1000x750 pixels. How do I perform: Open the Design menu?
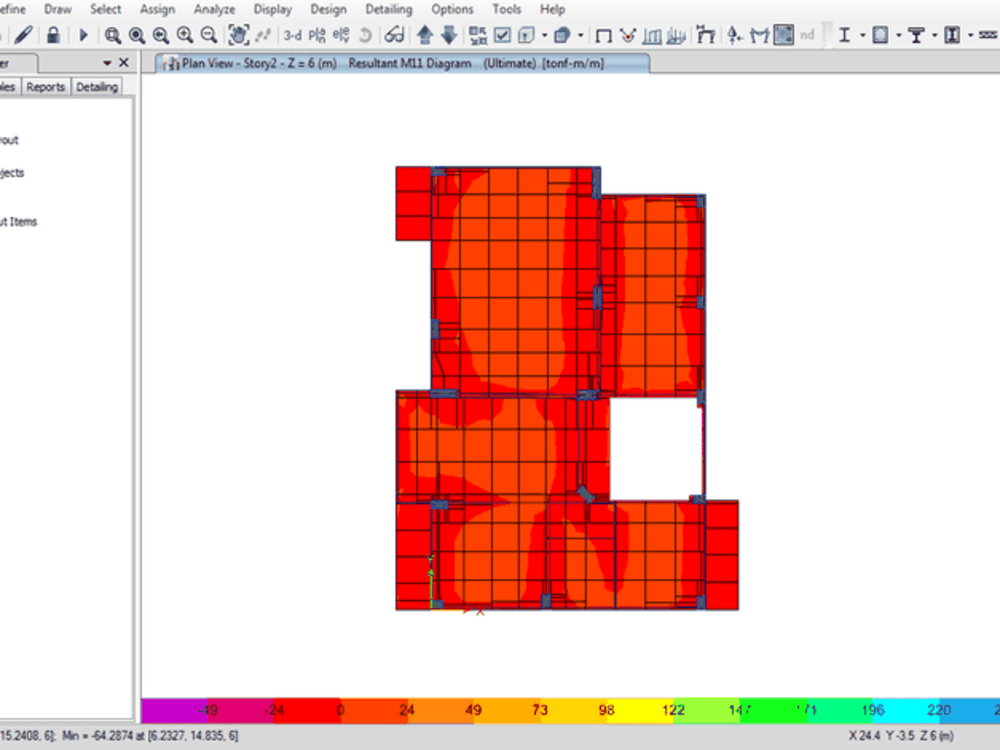(328, 10)
